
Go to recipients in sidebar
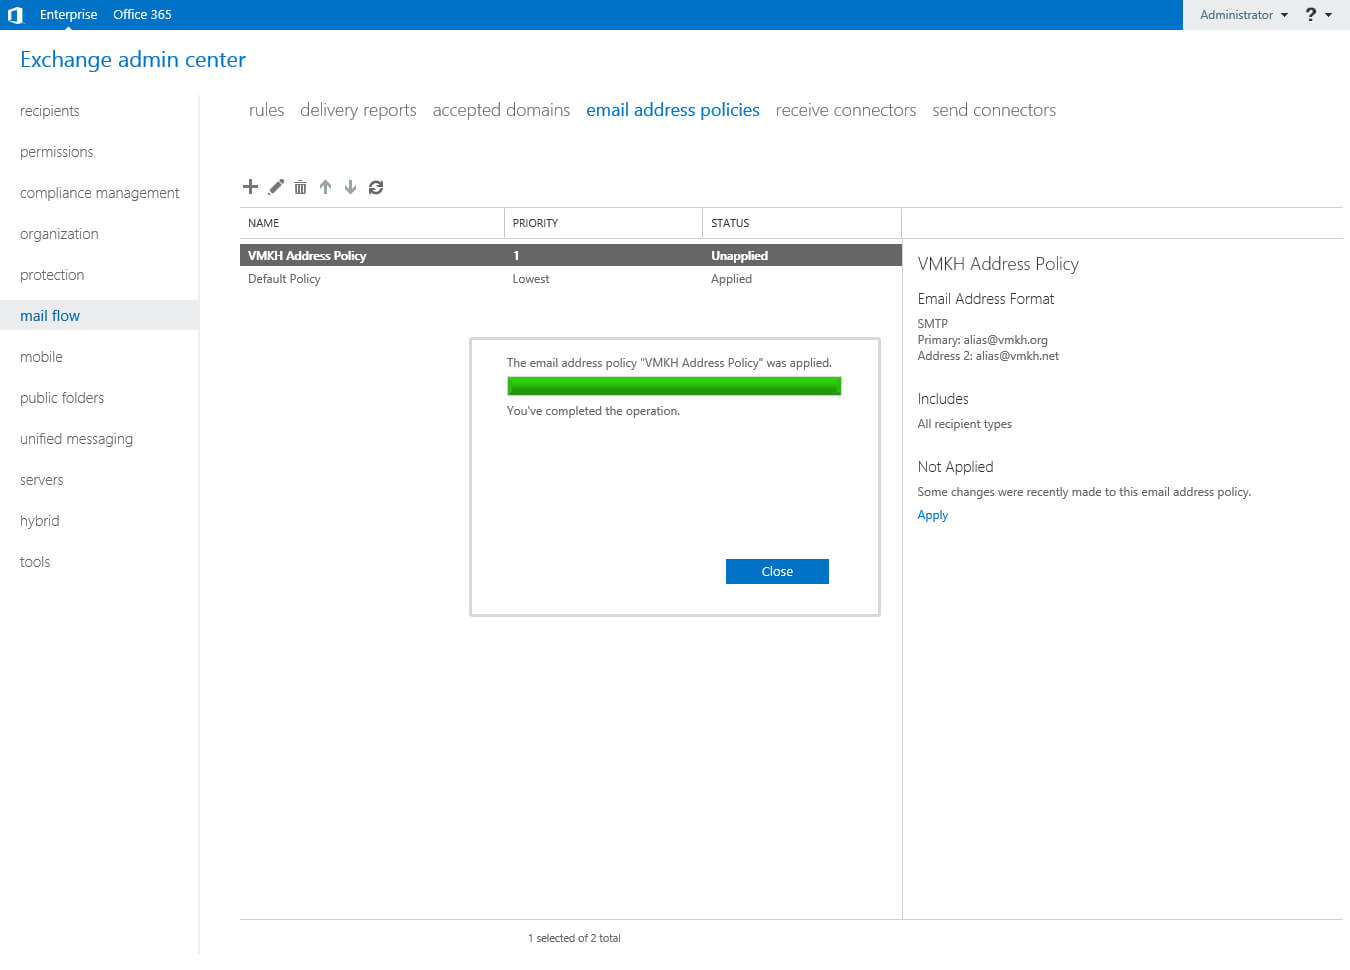coord(50,111)
